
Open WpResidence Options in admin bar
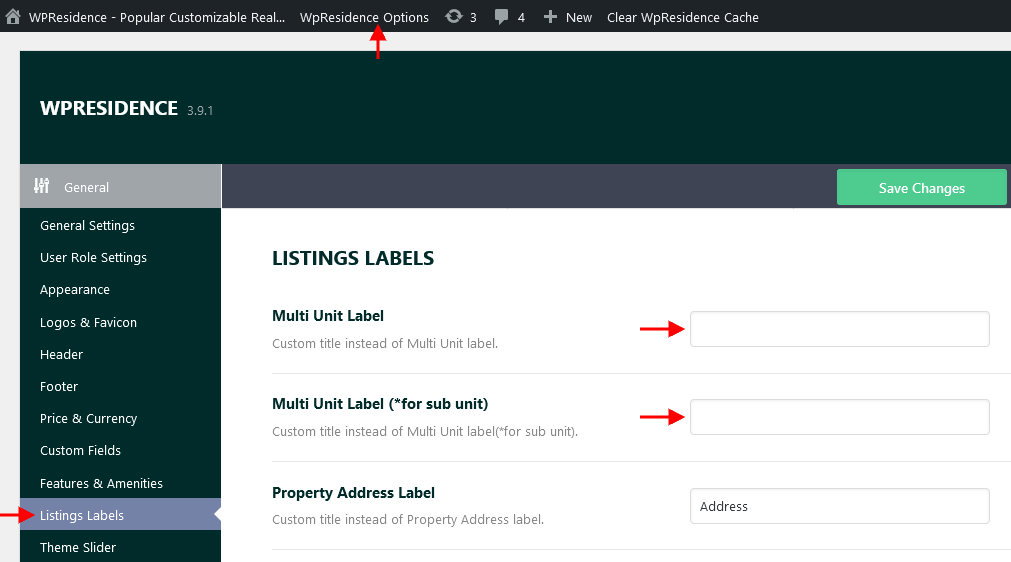coord(364,17)
